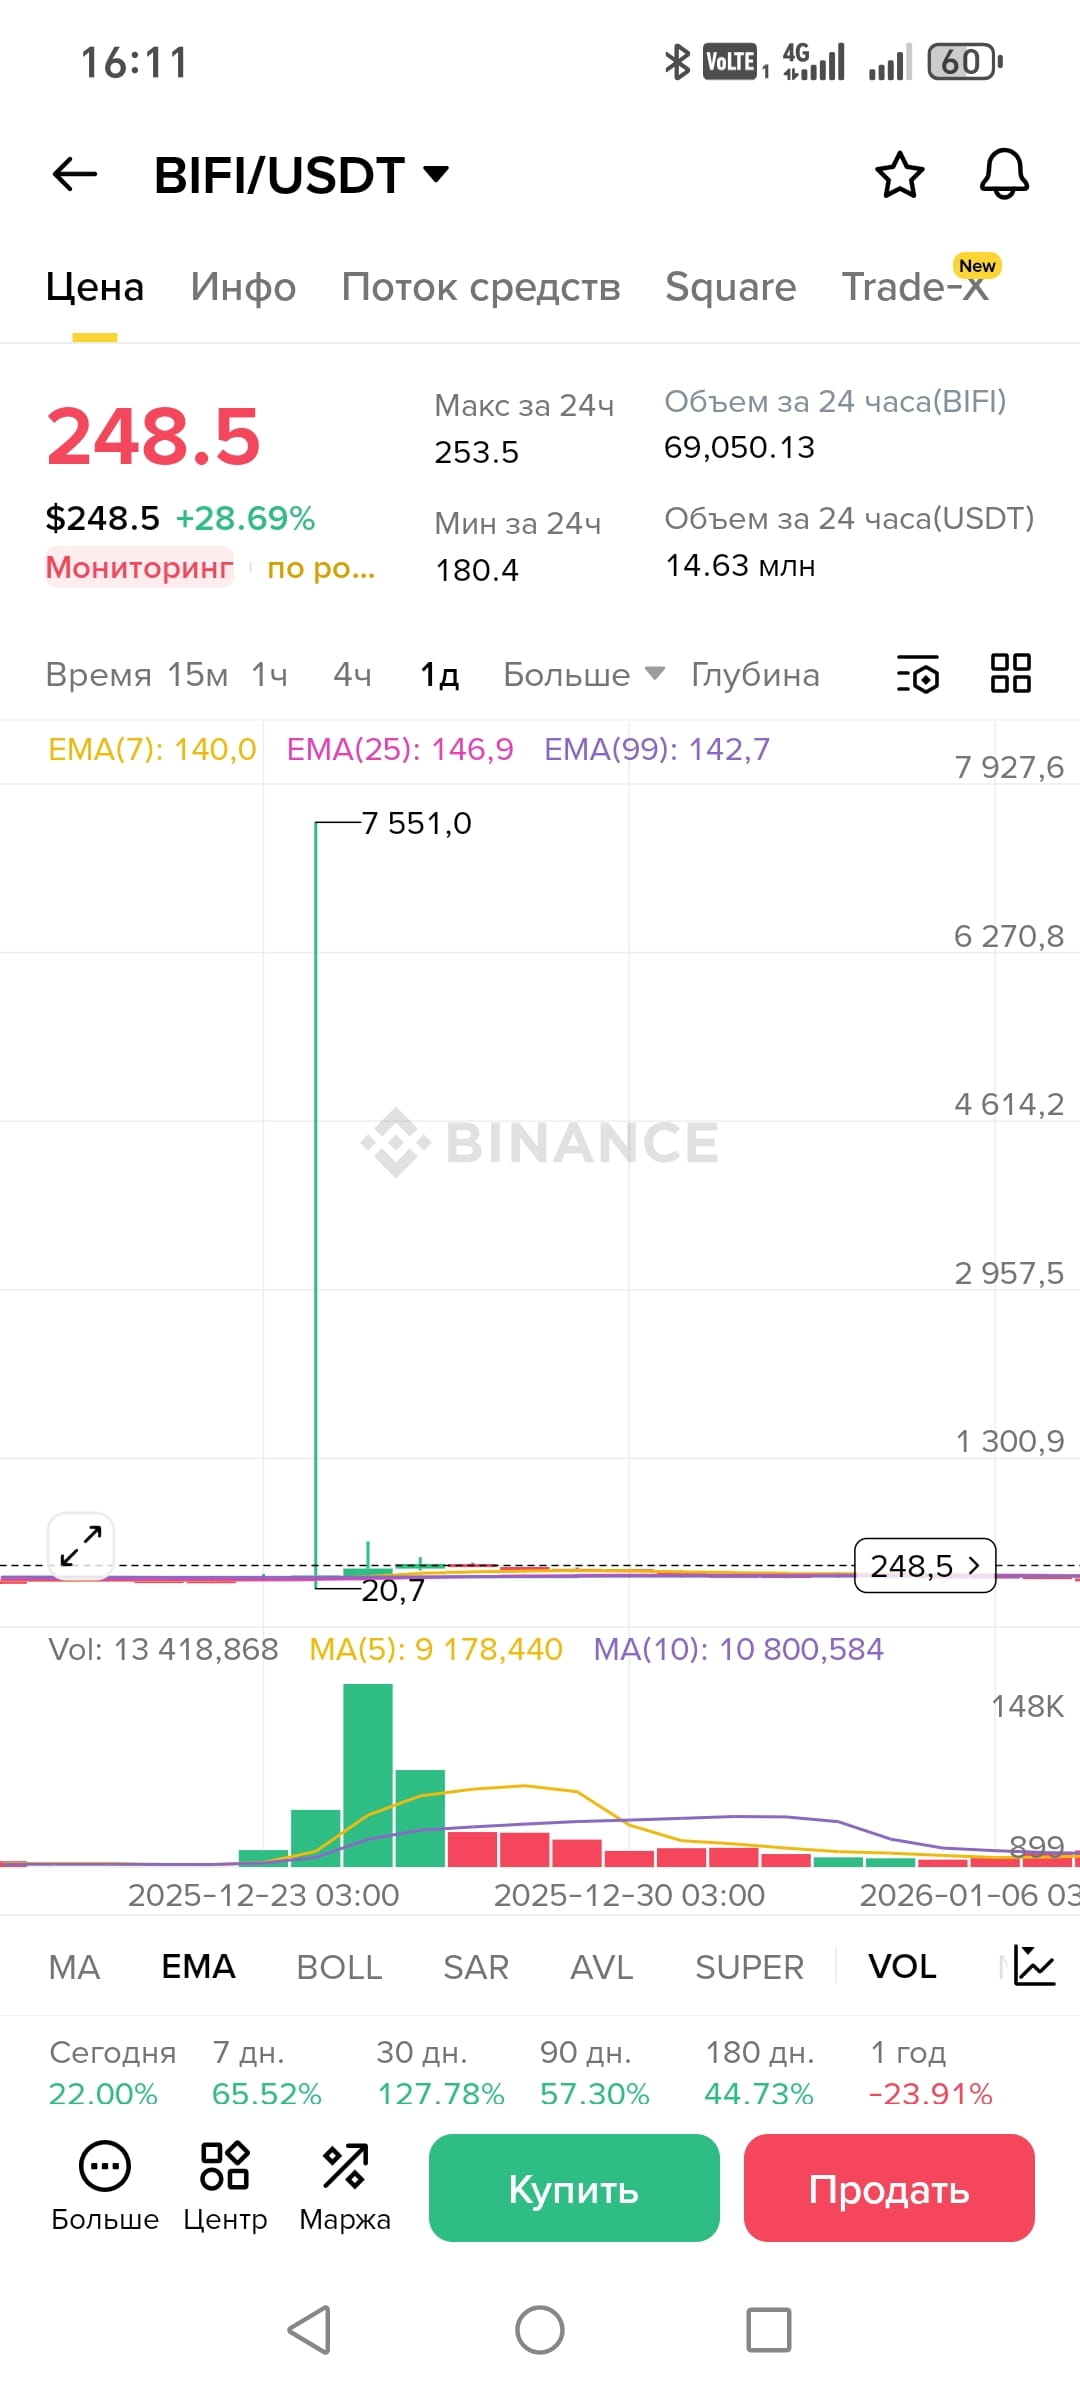
Task: Expand chart to fullscreen with arrows icon
Action: [x=81, y=1546]
